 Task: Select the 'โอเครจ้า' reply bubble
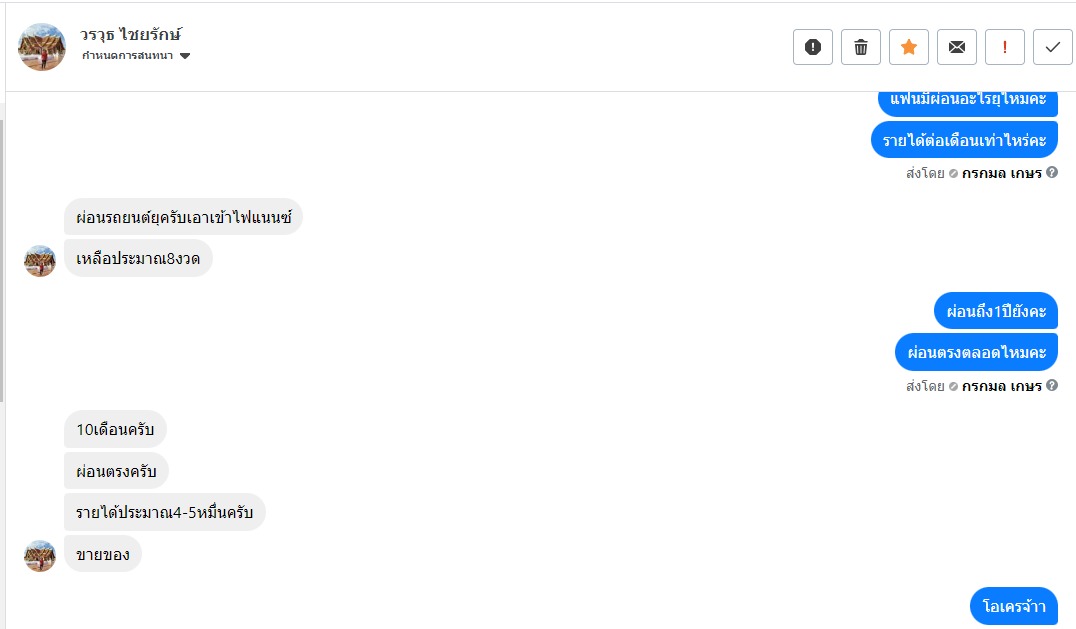click(1013, 606)
